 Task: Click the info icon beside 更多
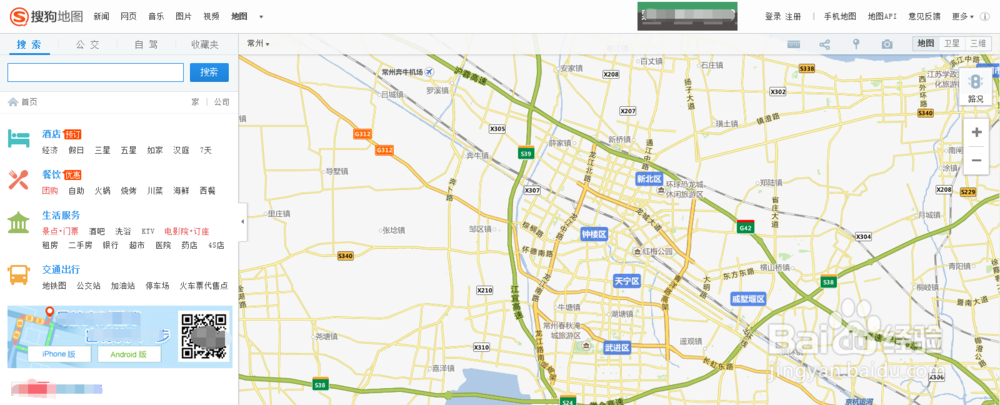click(x=985, y=17)
